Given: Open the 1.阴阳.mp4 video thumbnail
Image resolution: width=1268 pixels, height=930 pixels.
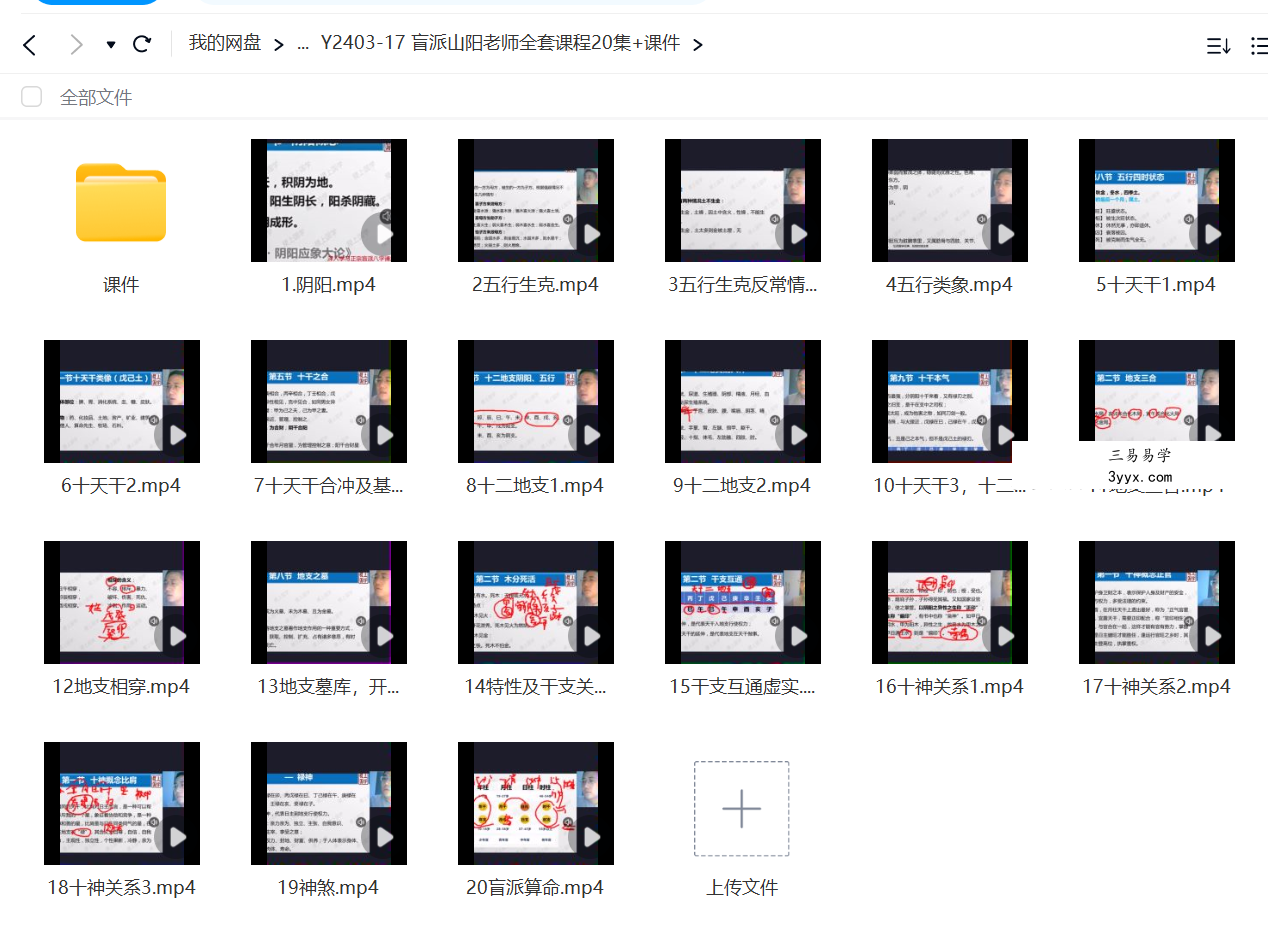Looking at the screenshot, I should click(329, 200).
